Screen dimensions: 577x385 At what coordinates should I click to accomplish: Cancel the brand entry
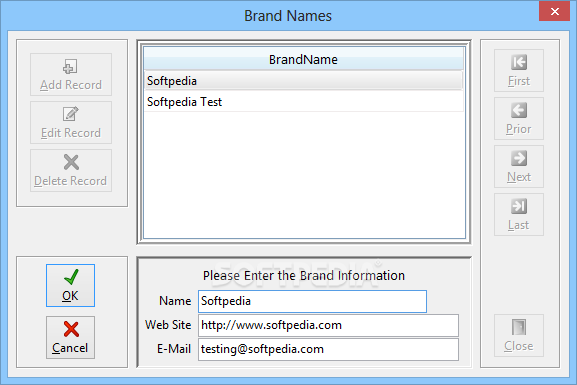click(x=70, y=337)
